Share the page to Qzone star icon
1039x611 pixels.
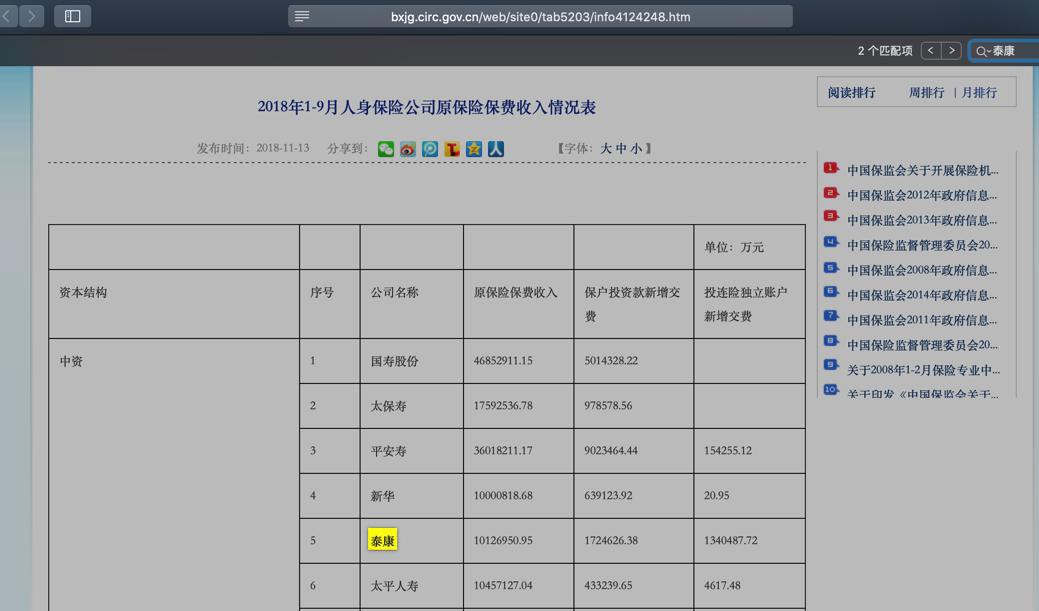coord(474,149)
